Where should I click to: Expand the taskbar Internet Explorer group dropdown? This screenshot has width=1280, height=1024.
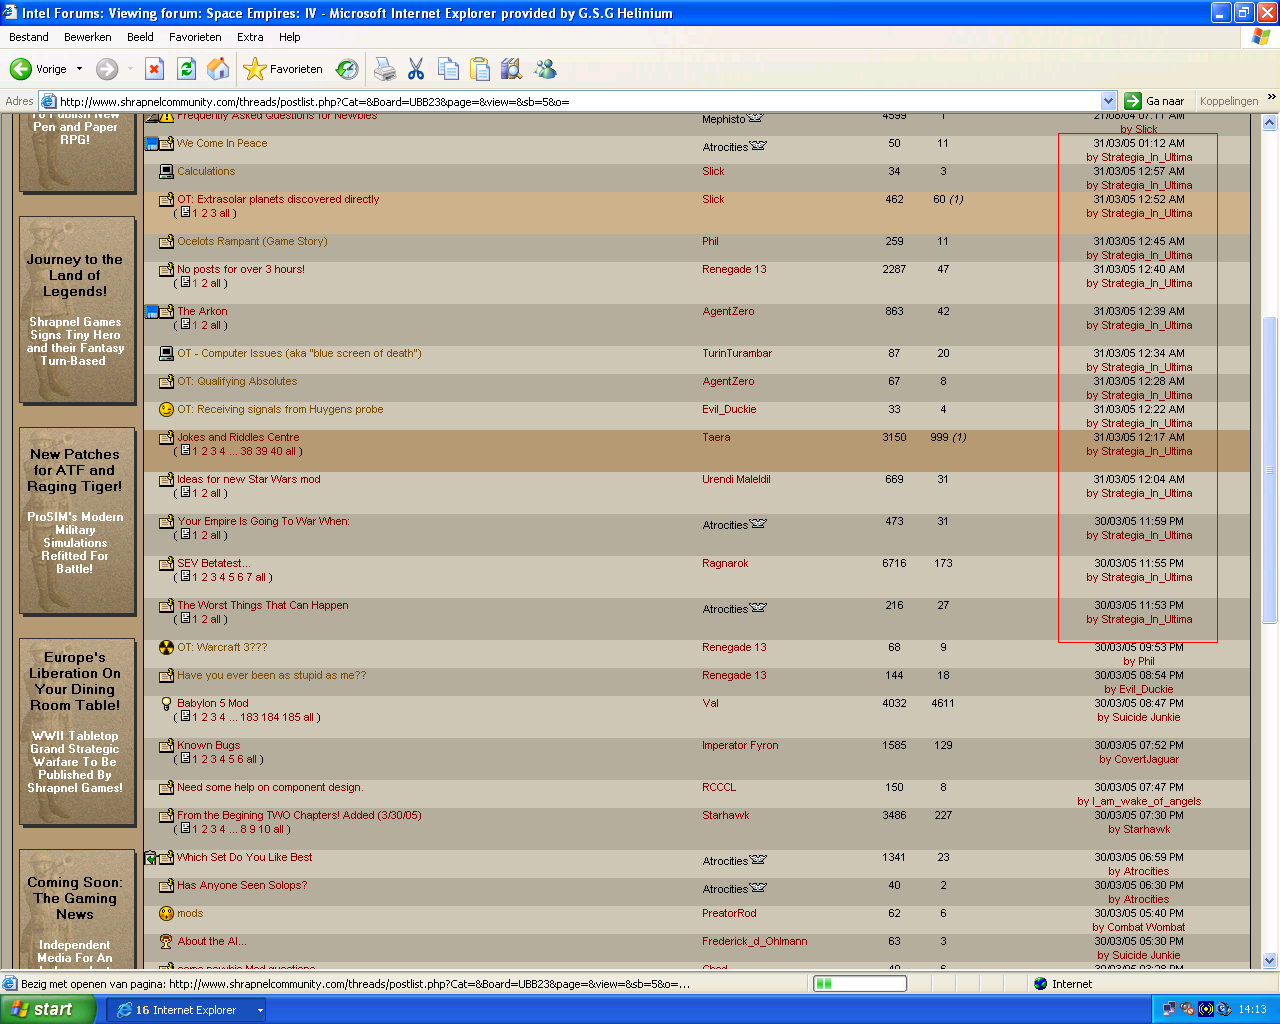click(x=260, y=1010)
